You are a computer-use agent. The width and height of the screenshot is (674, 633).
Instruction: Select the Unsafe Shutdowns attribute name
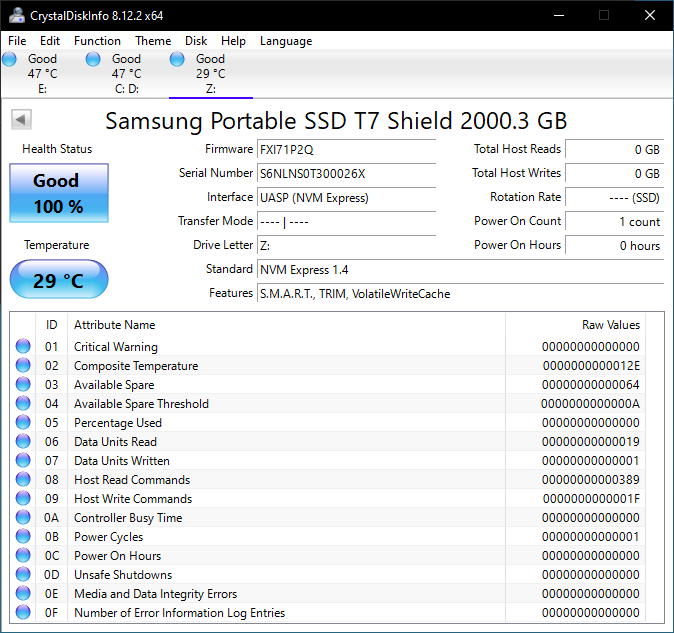click(x=123, y=575)
